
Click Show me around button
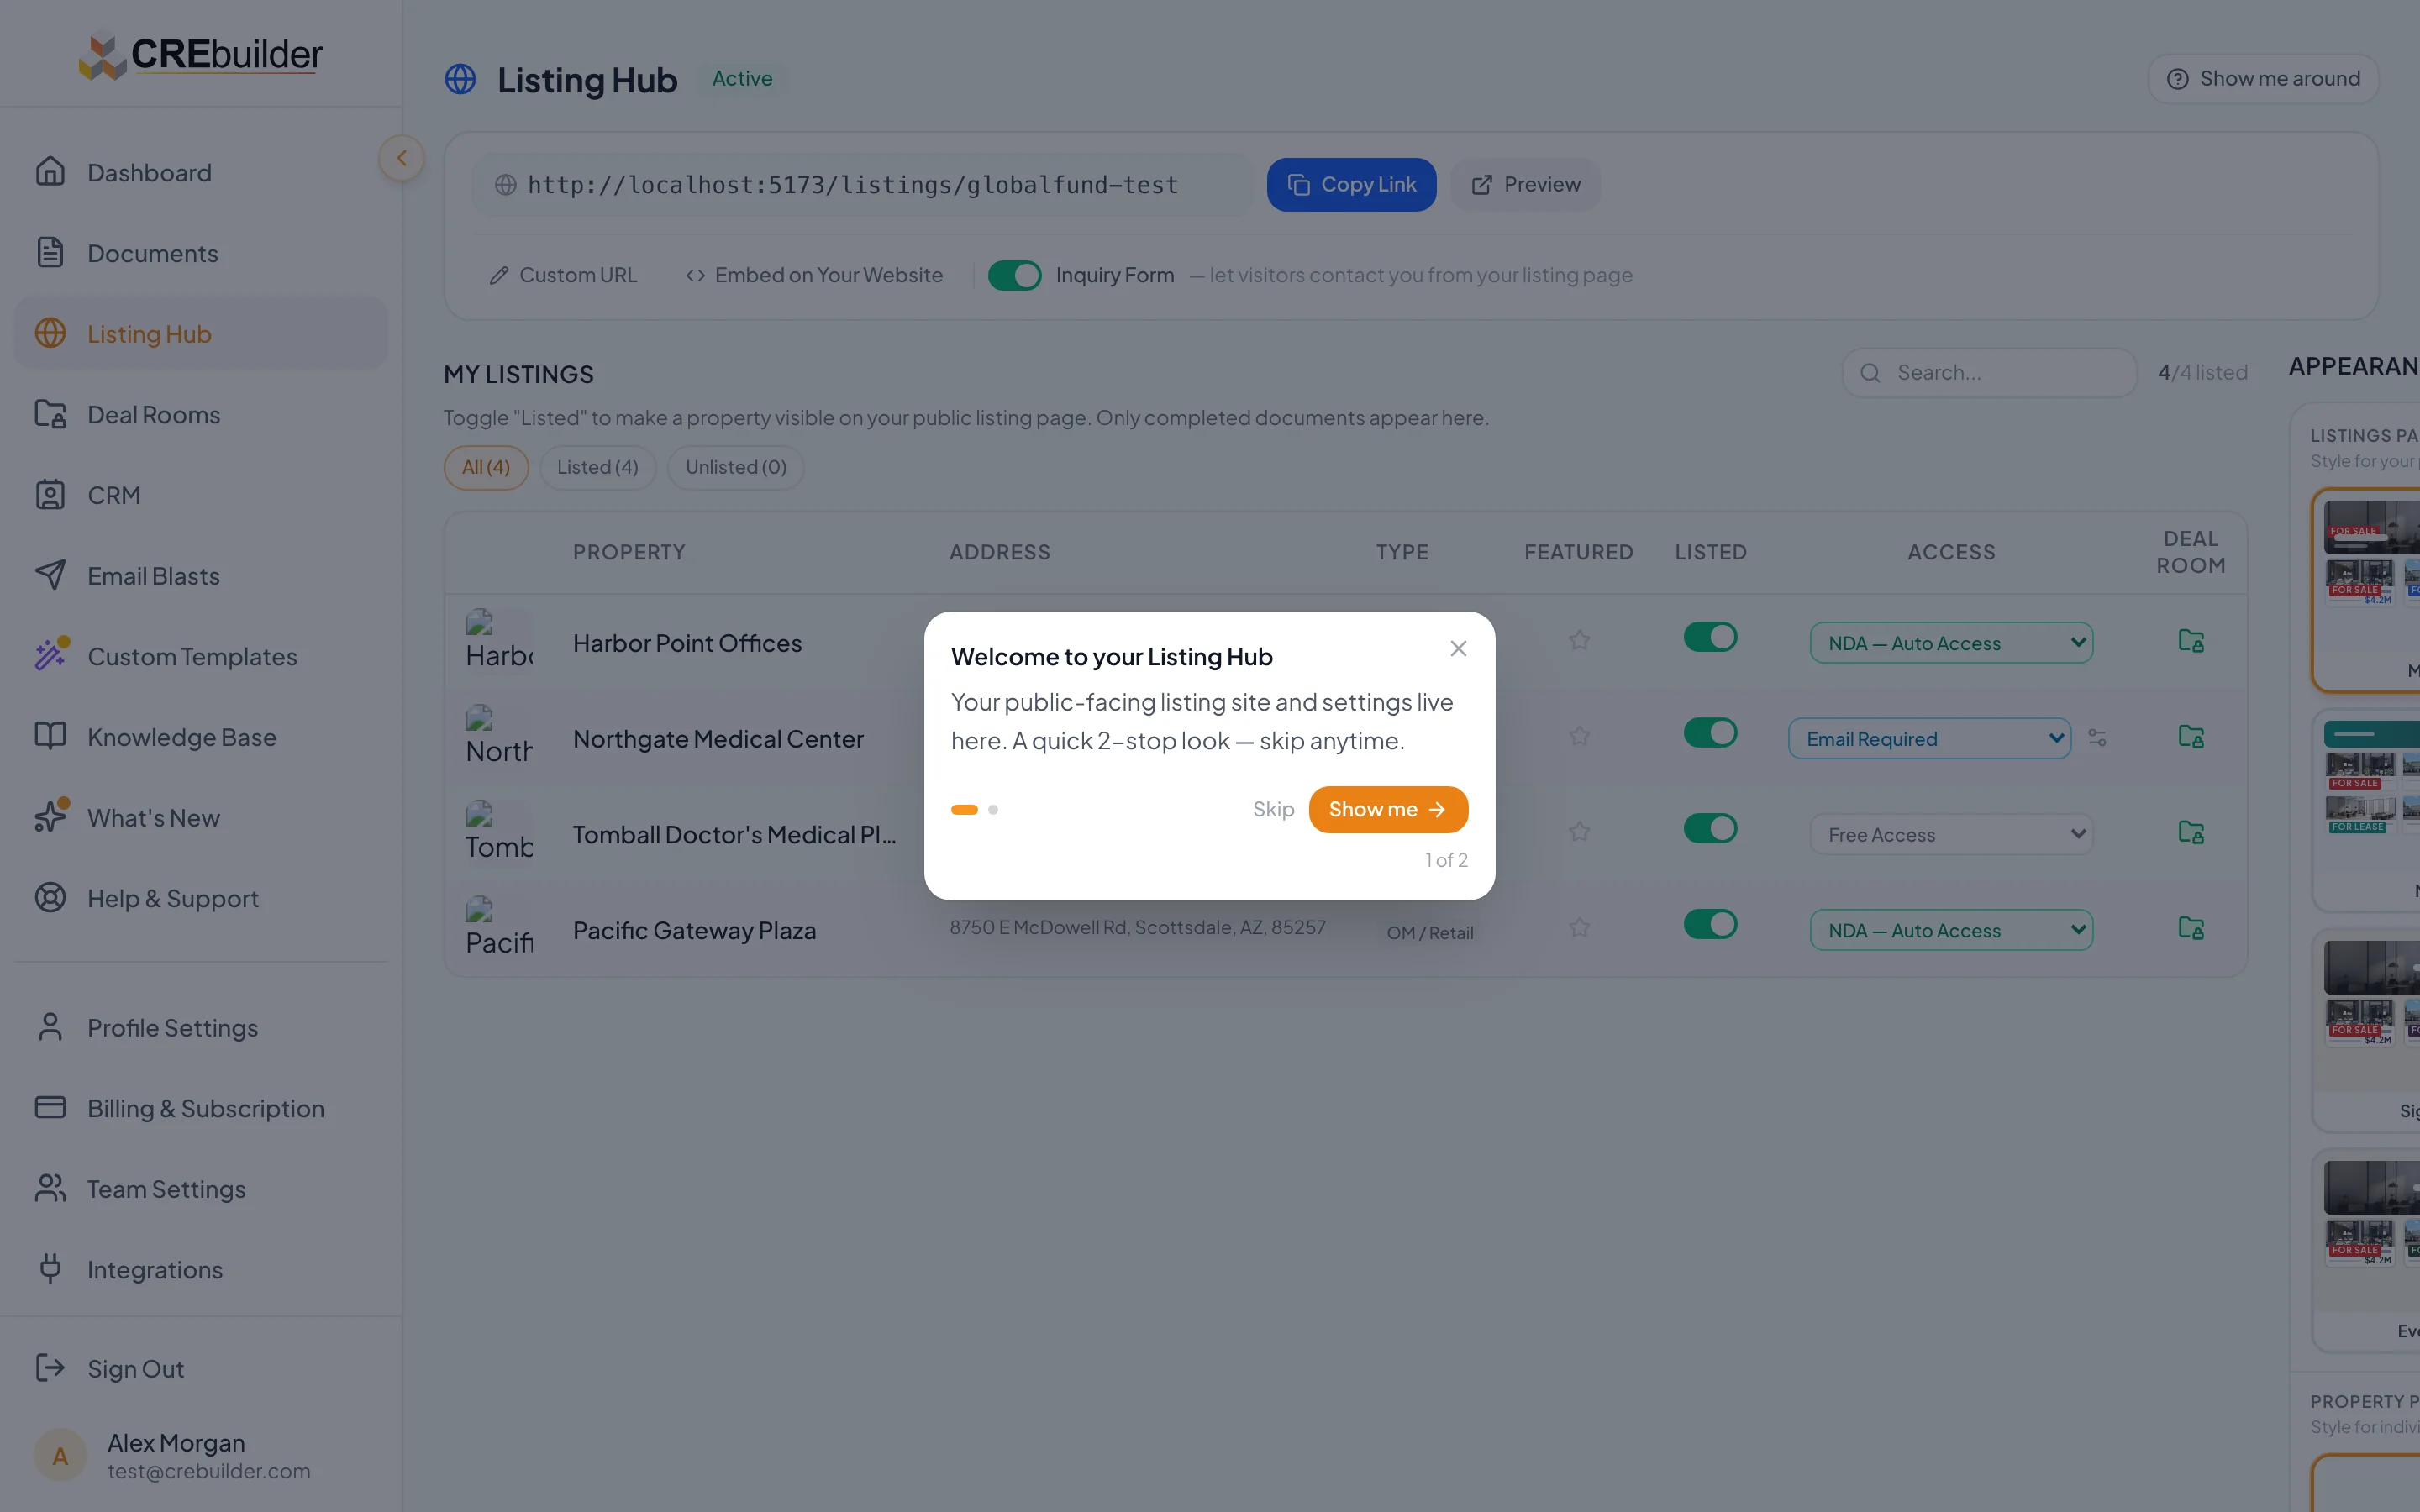pyautogui.click(x=2263, y=79)
